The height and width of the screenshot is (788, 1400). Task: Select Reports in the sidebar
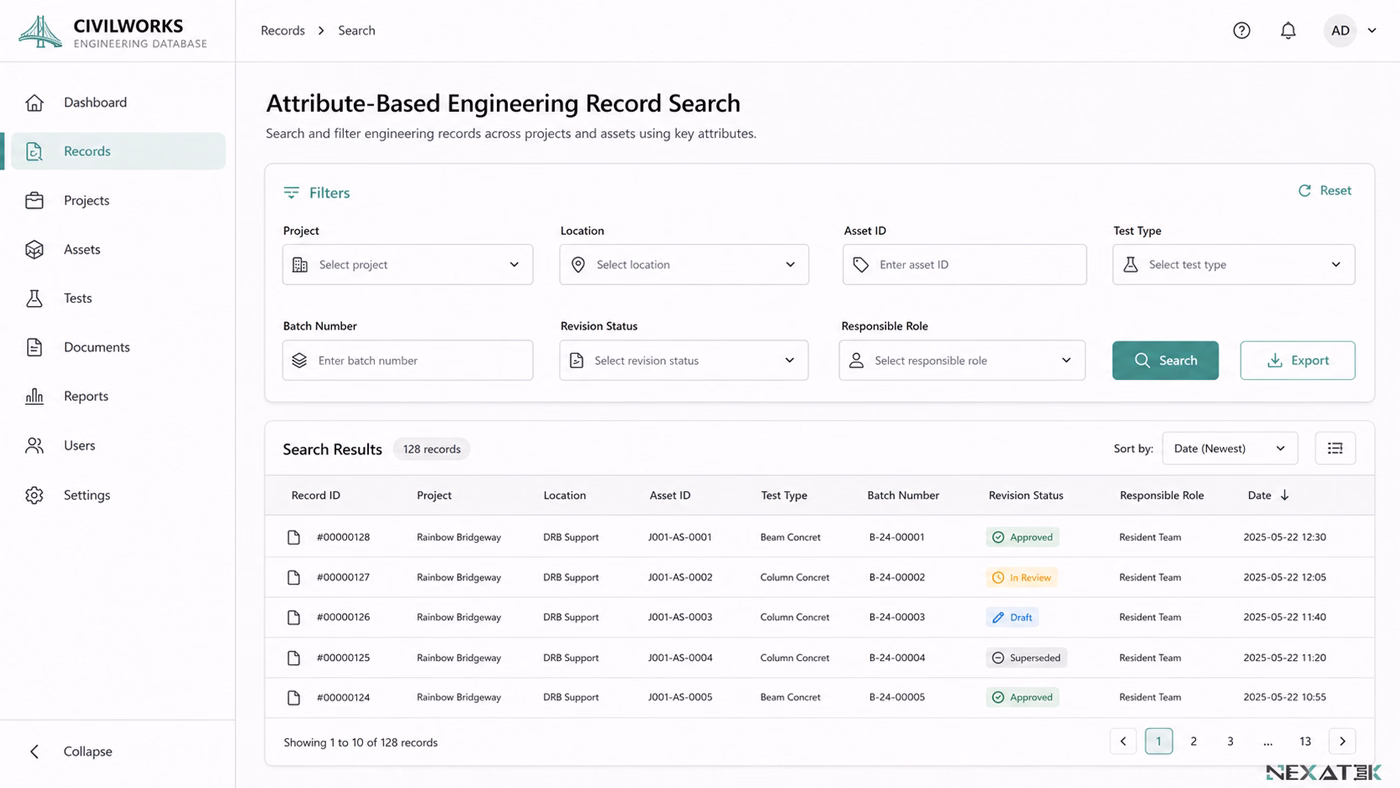tap(118, 396)
